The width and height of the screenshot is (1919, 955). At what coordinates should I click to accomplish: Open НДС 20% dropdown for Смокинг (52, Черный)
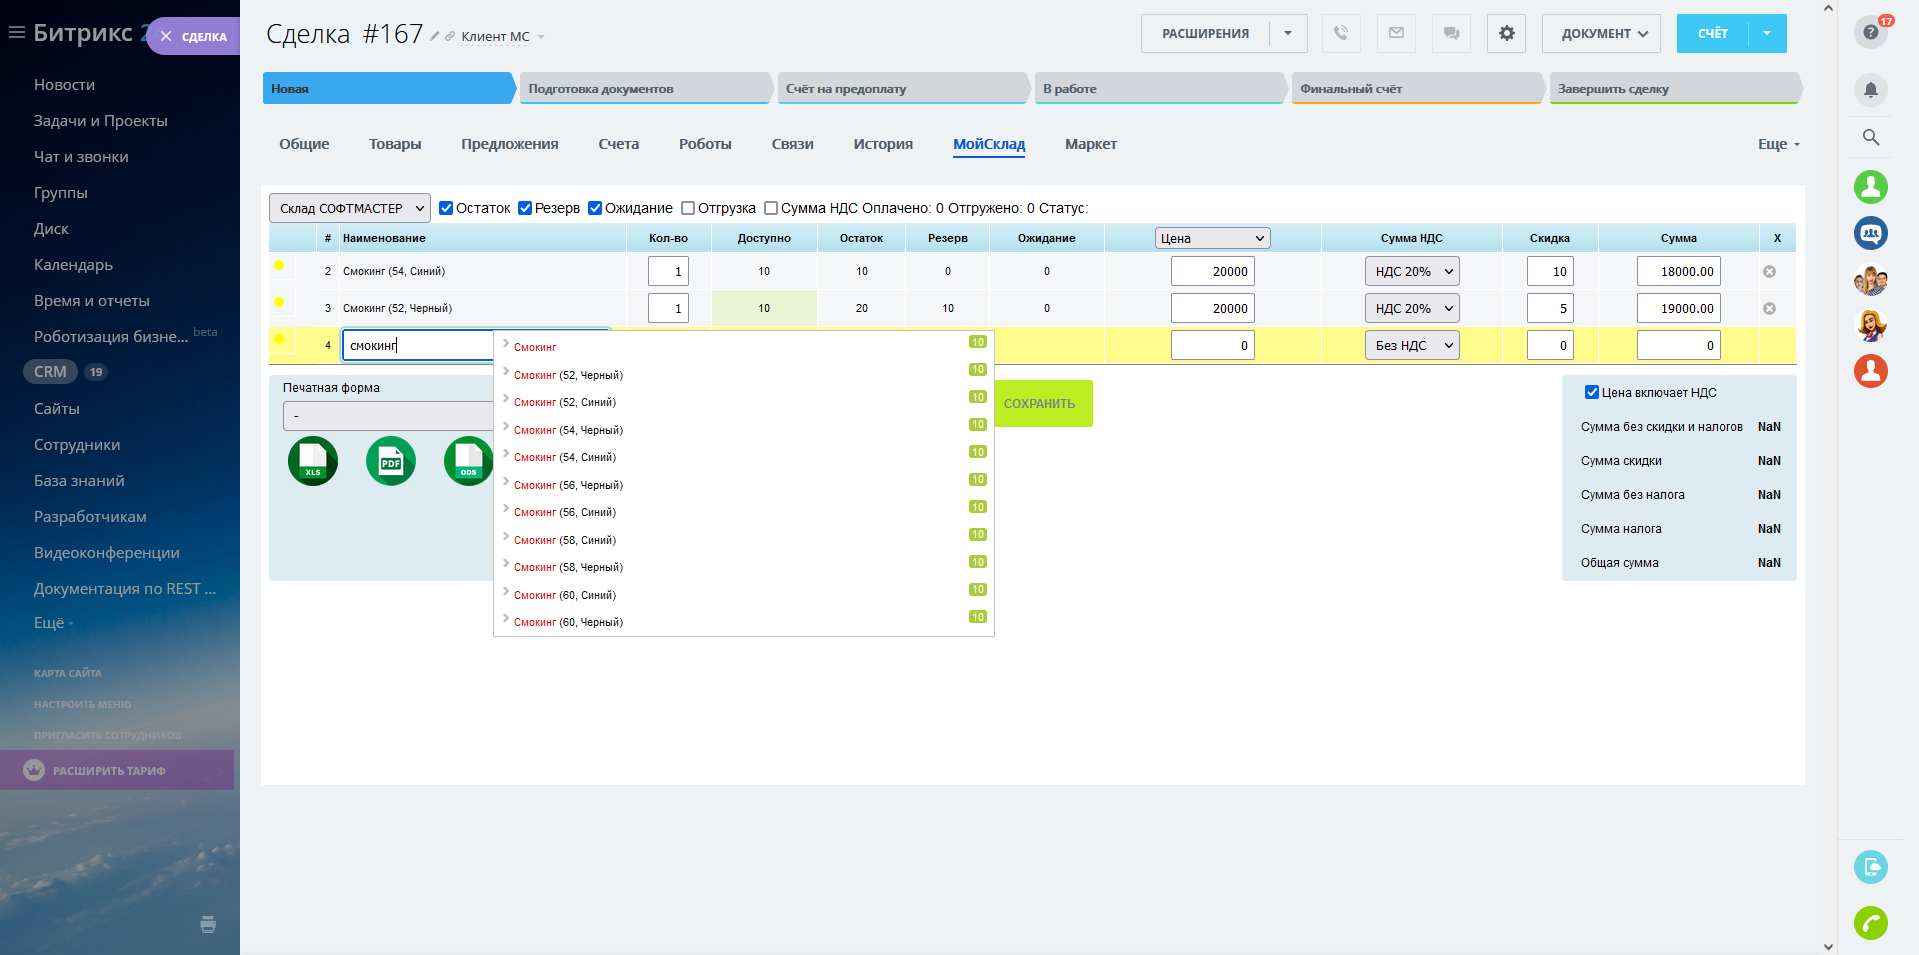tap(1412, 308)
